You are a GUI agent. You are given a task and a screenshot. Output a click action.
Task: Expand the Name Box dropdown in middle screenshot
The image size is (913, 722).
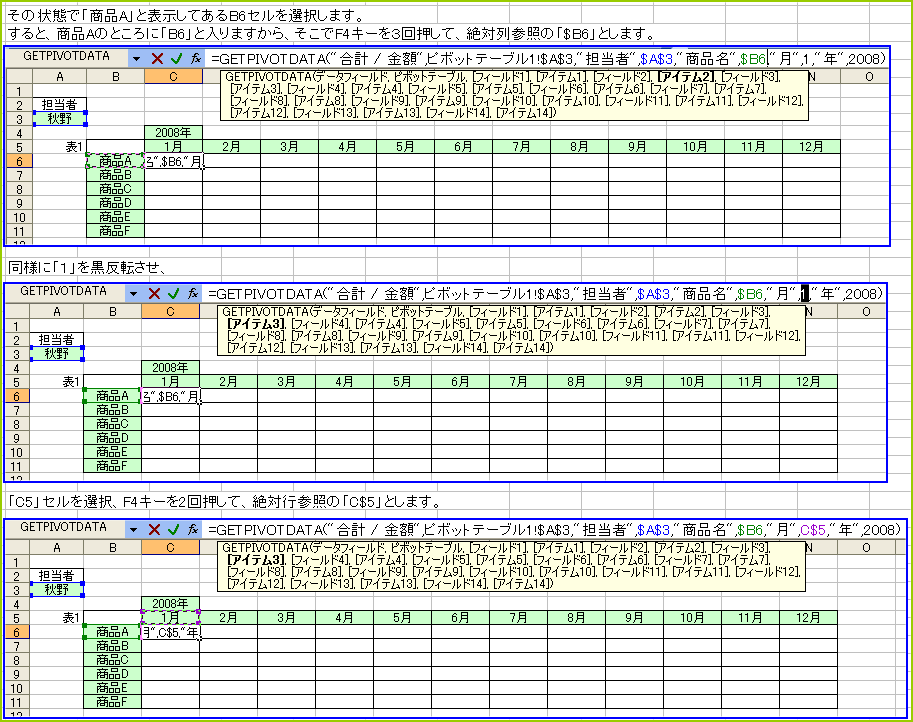[133, 293]
